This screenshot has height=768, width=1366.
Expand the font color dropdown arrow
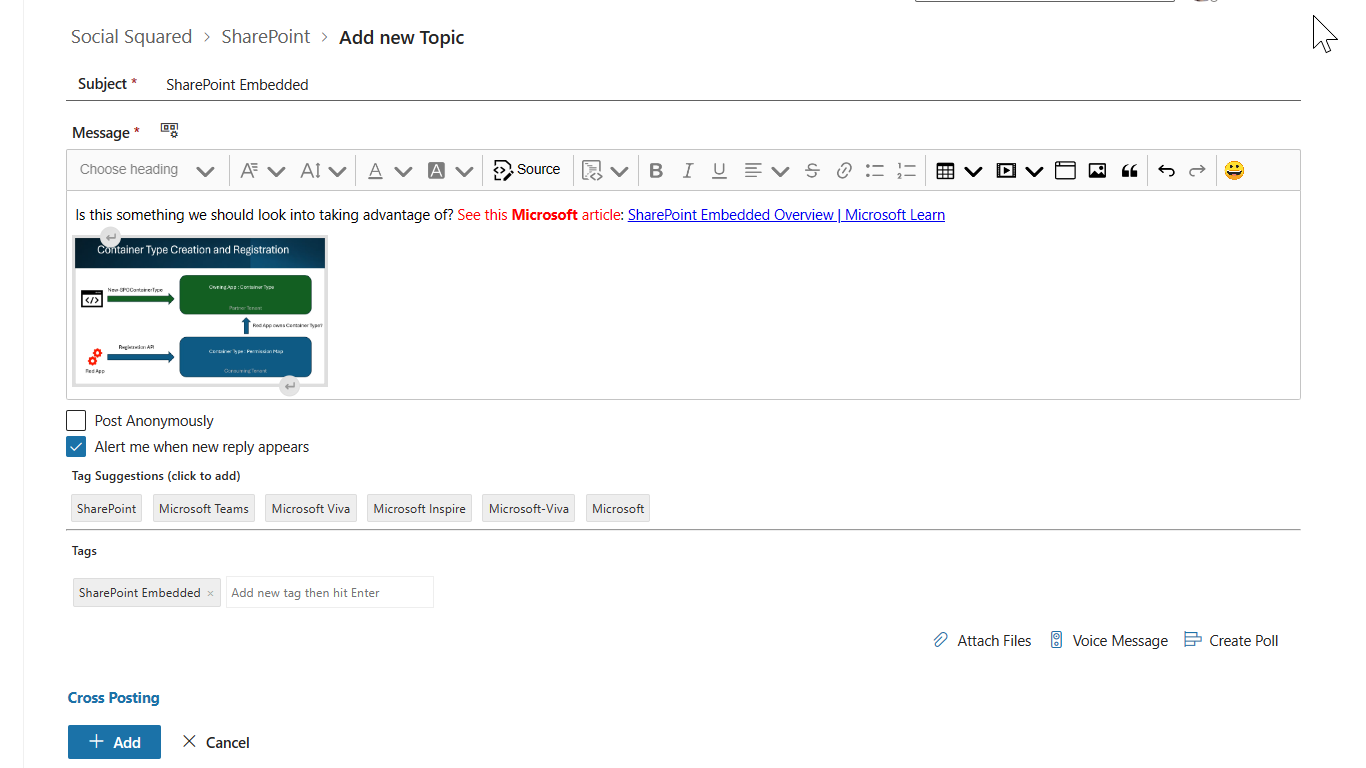click(403, 171)
